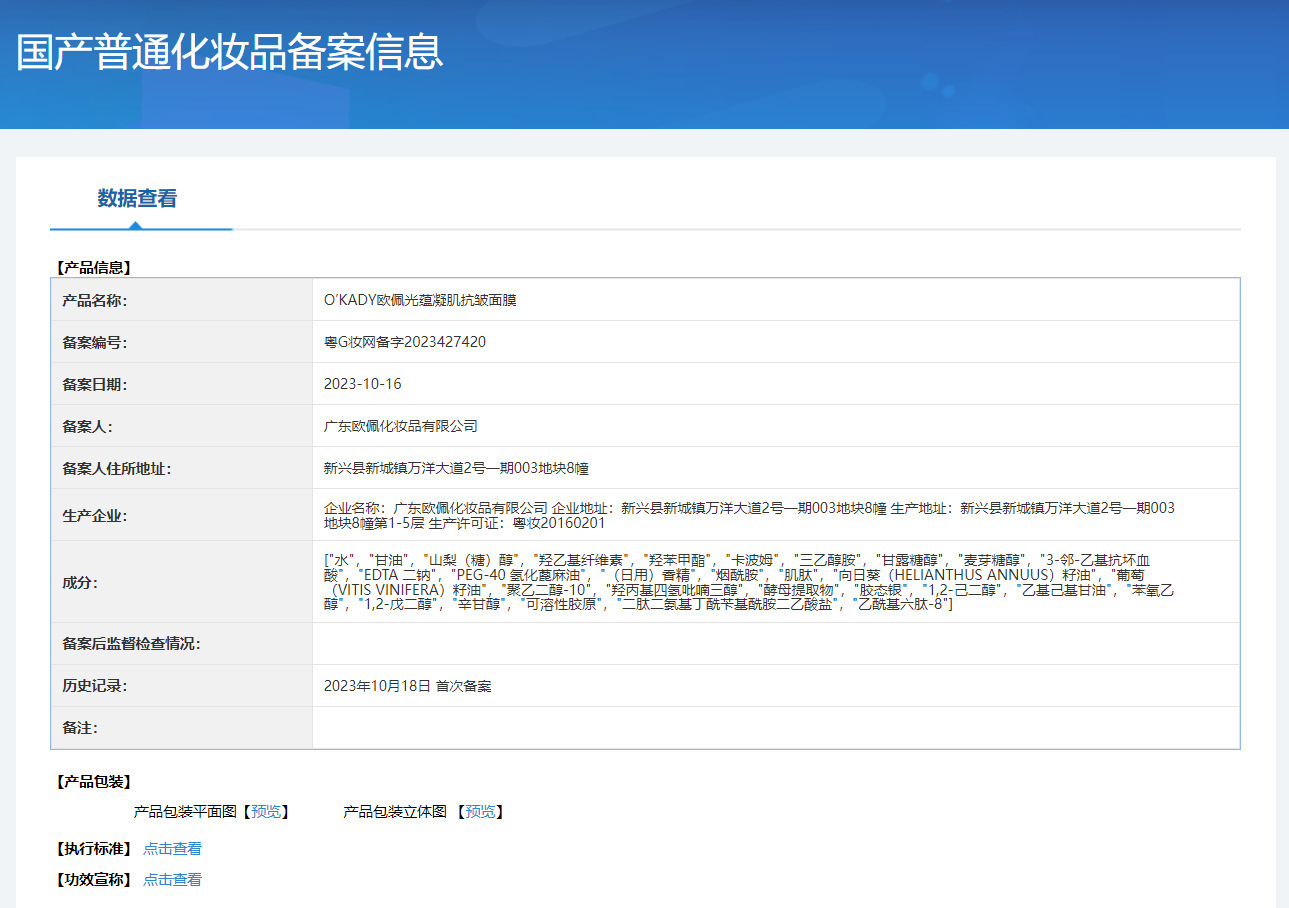
Task: Click the empty 备案后监督检查情况 value cell
Action: [775, 644]
